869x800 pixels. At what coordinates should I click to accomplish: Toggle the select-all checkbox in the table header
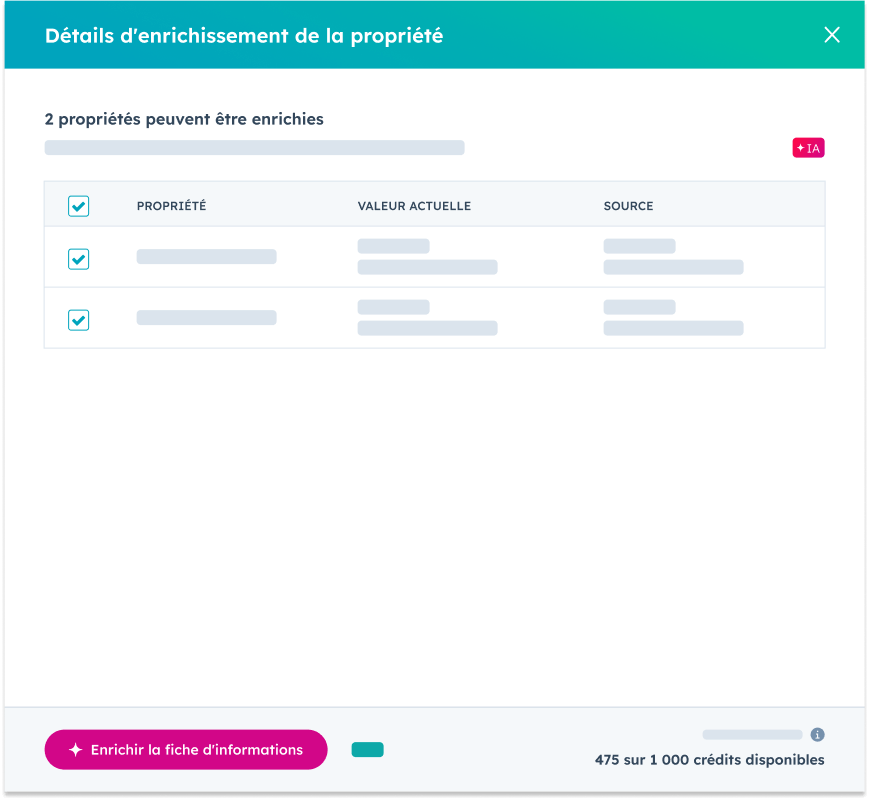78,206
